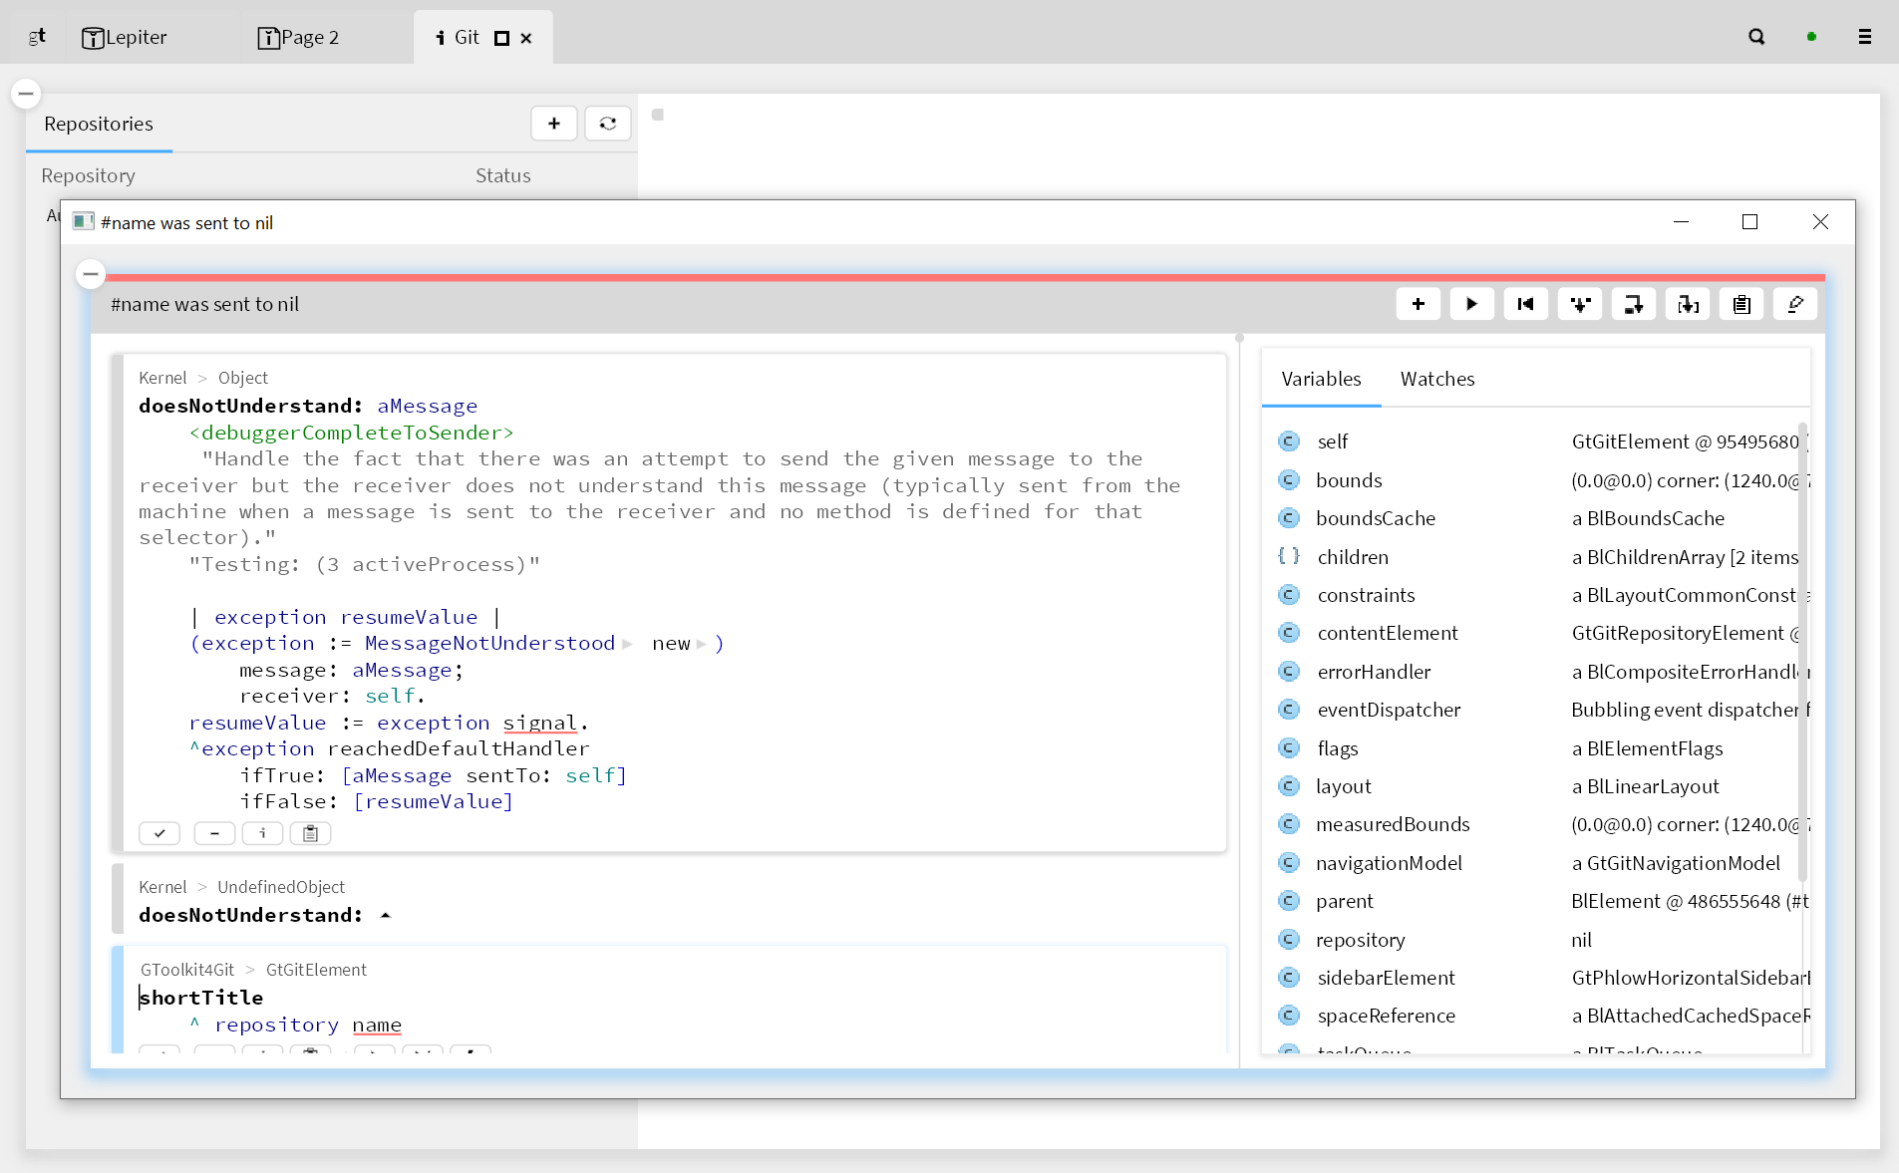Open the debugger inspector clipboard icon

[1741, 304]
